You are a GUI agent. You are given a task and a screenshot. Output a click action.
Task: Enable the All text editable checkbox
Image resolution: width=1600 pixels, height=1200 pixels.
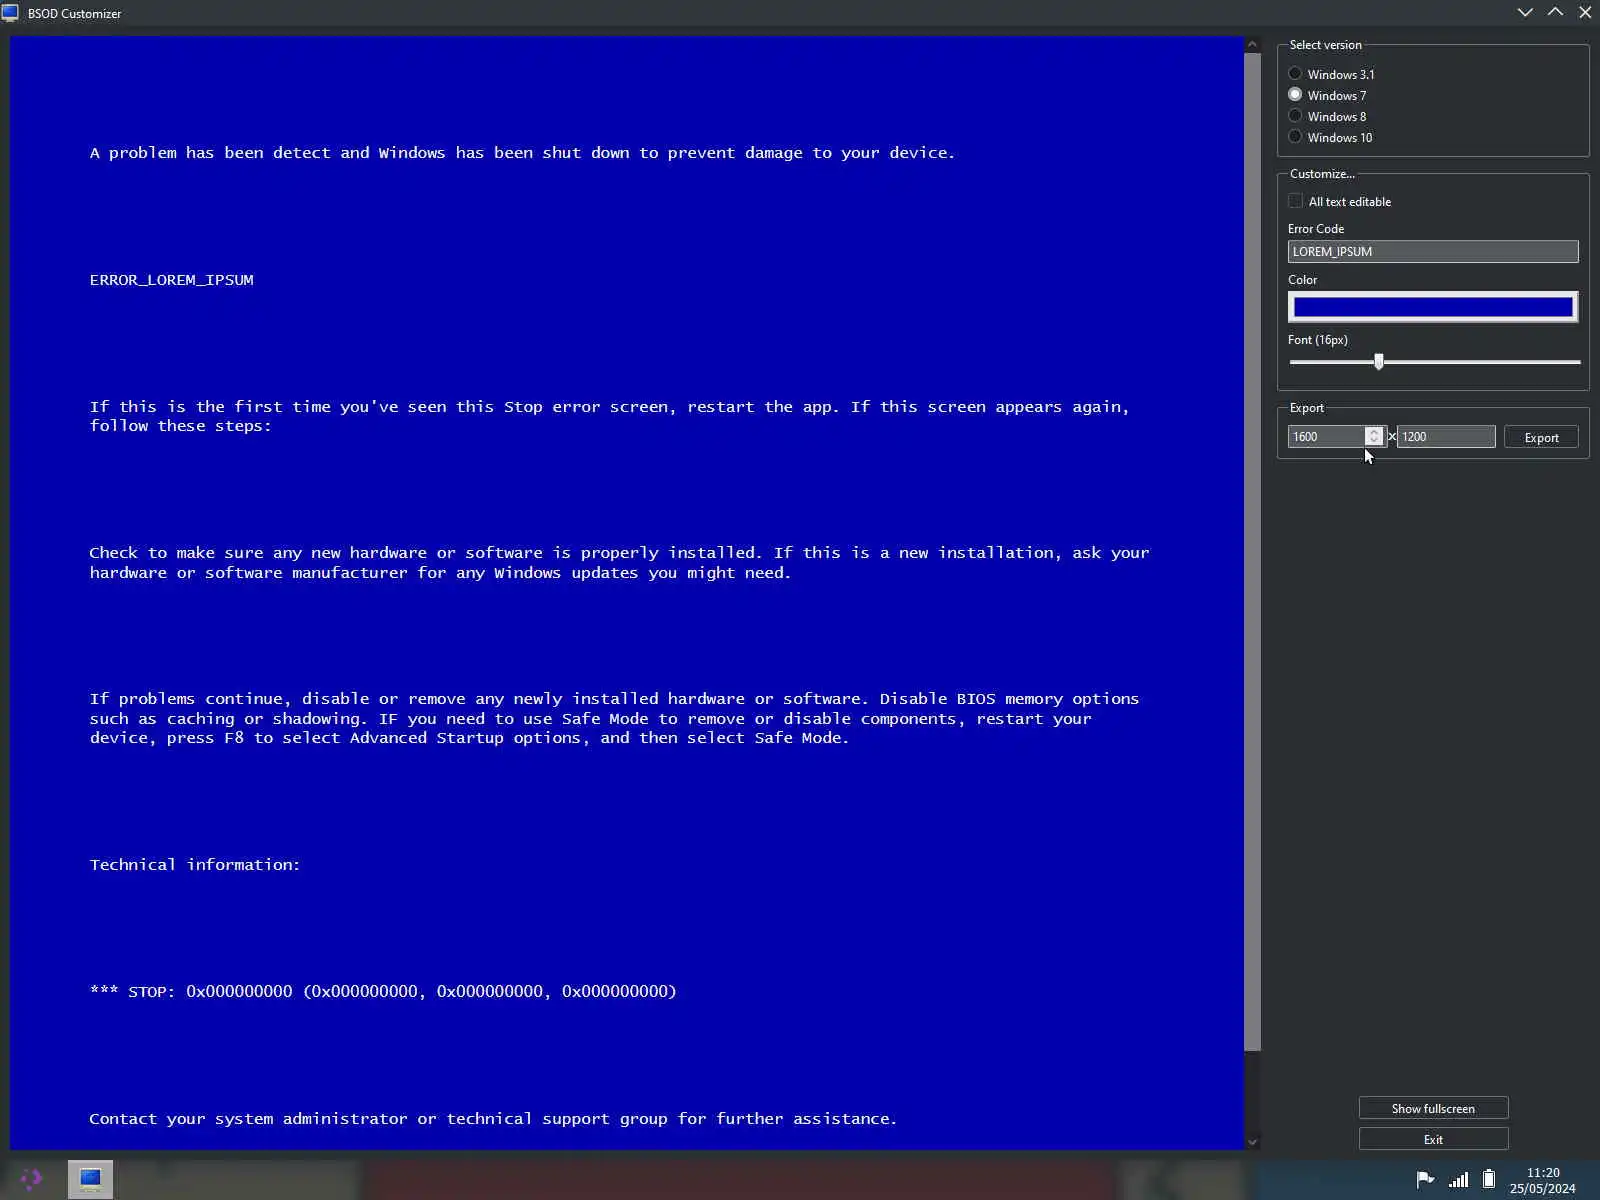(x=1296, y=201)
